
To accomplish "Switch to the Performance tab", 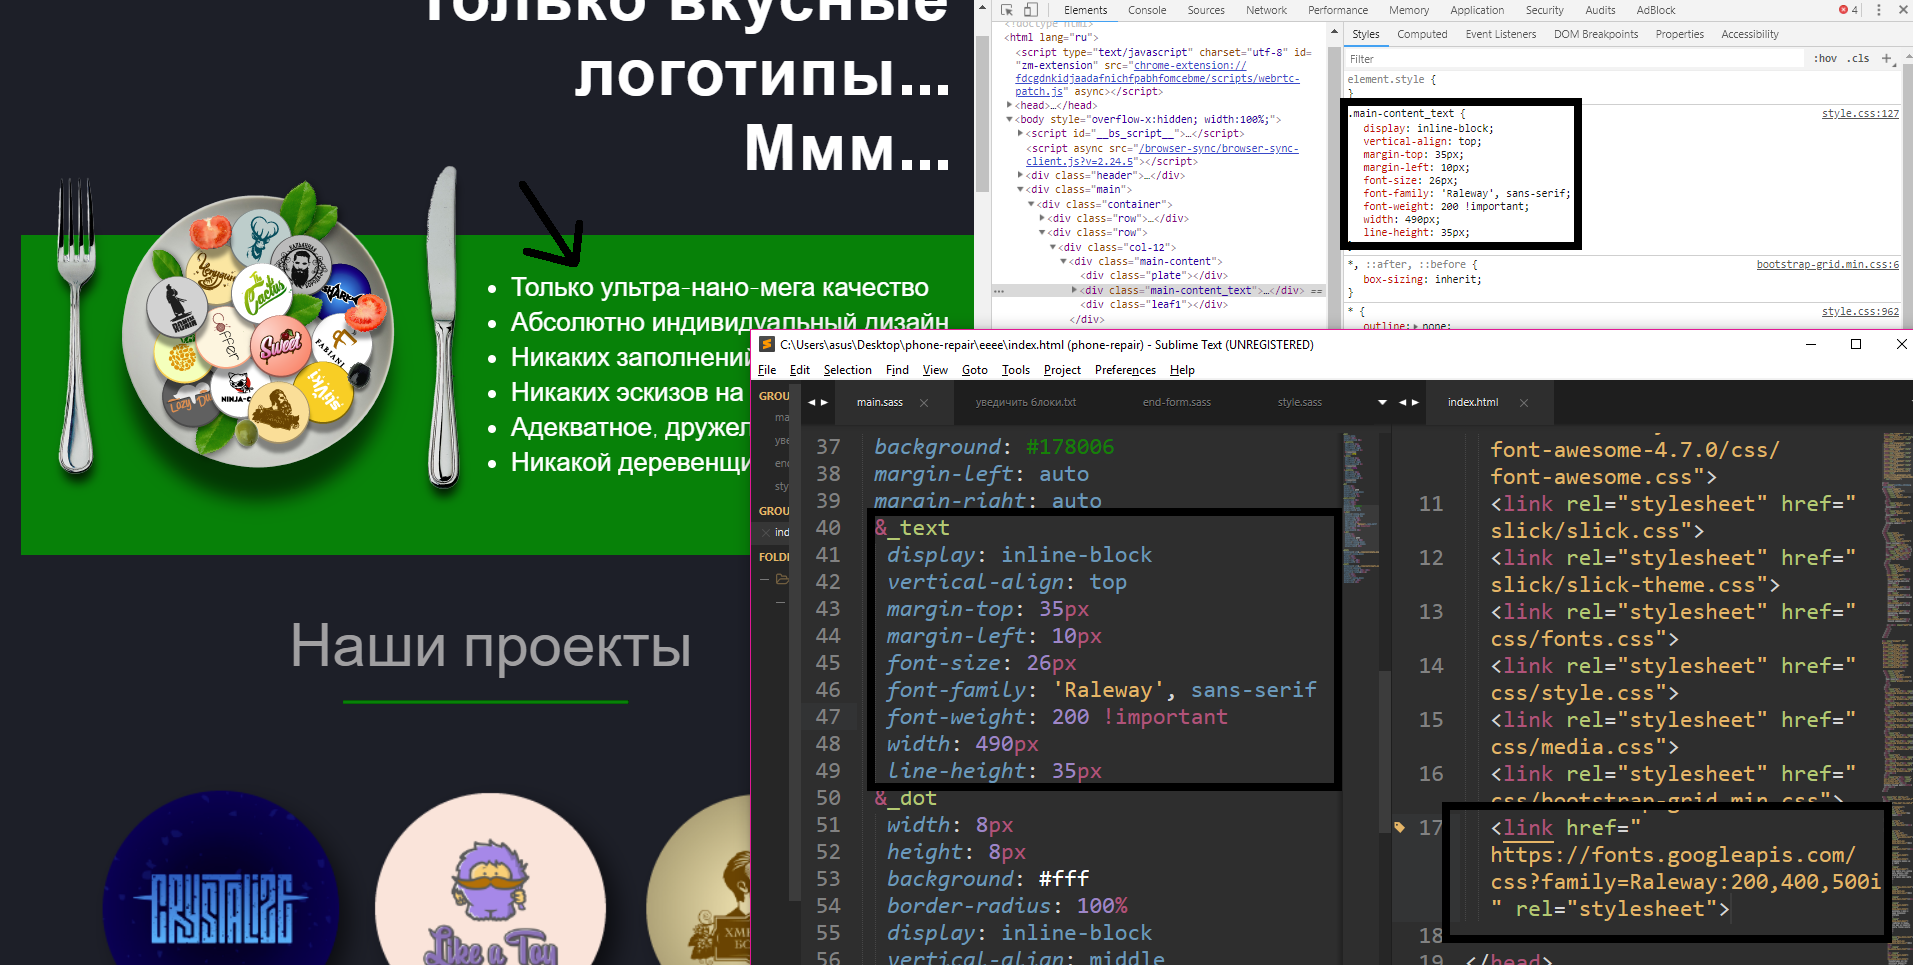I will tap(1338, 10).
